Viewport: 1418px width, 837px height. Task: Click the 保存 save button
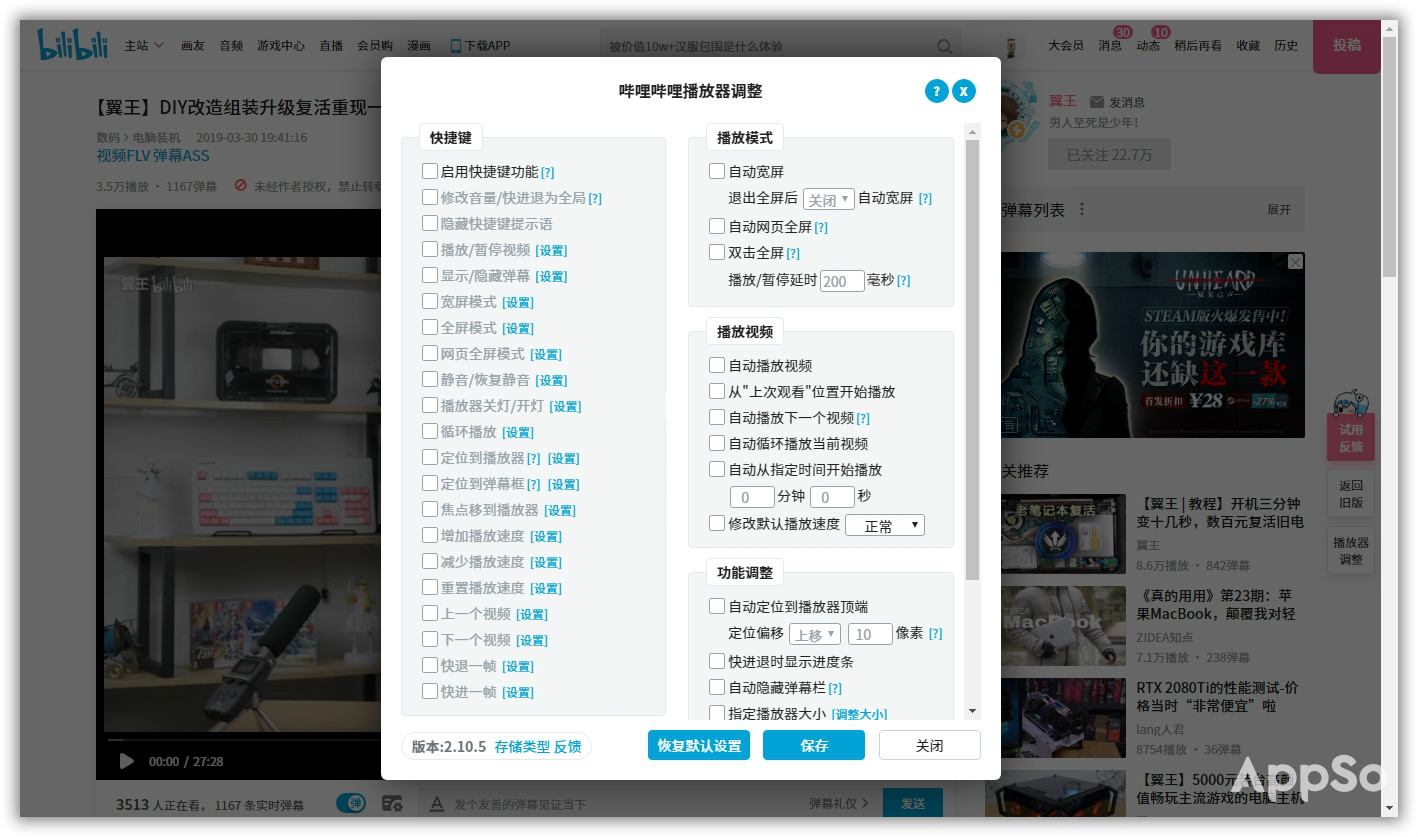pyautogui.click(x=813, y=745)
